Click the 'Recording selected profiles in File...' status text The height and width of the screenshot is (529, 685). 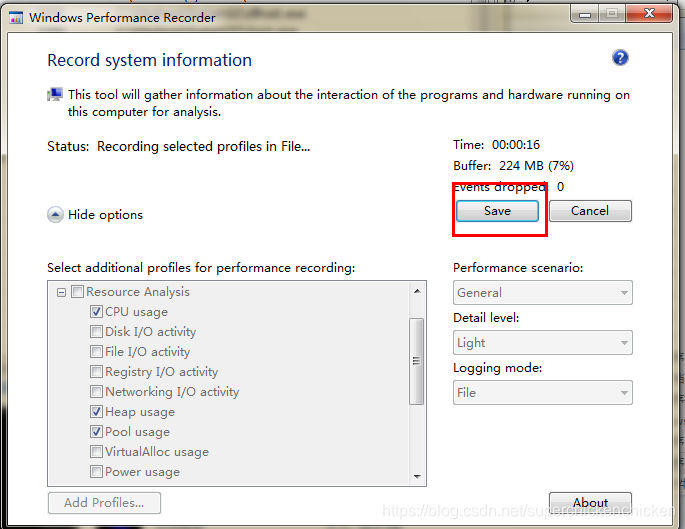click(204, 146)
